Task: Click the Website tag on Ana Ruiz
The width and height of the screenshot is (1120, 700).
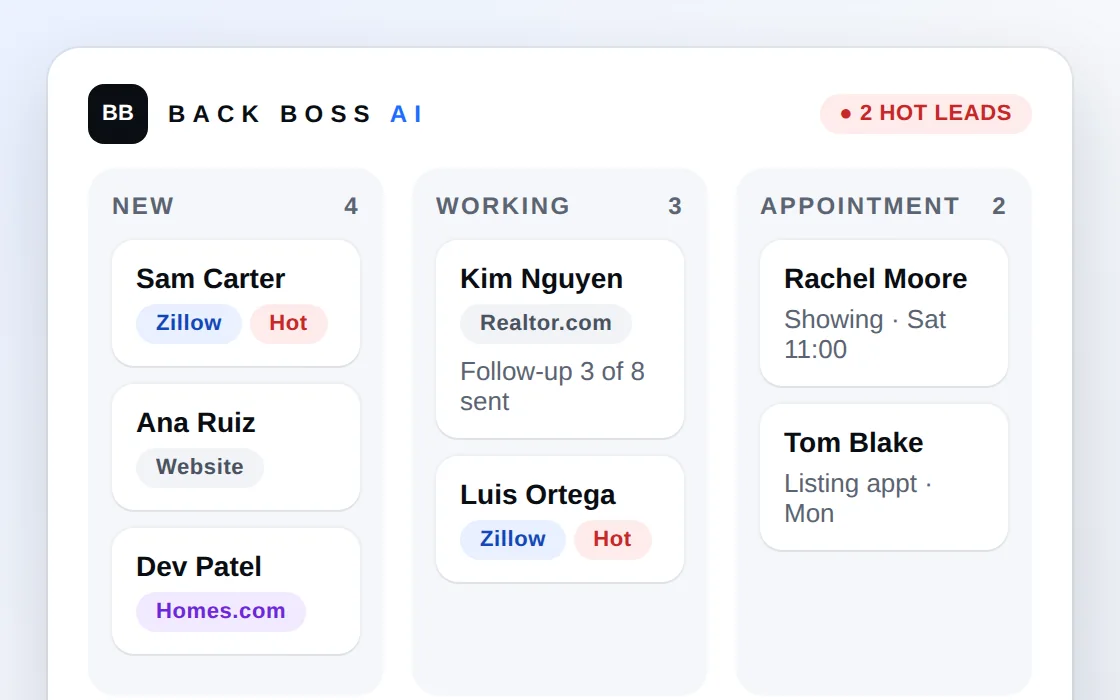Action: click(199, 467)
